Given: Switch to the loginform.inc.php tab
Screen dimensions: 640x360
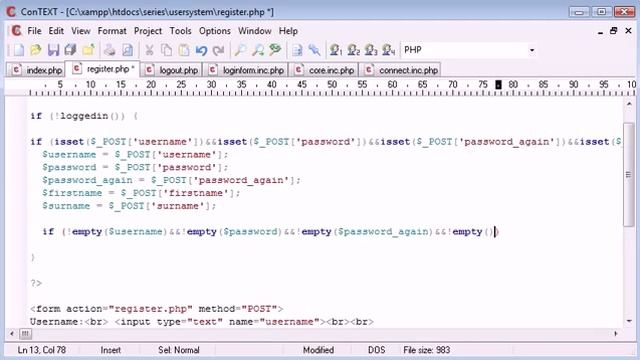Looking at the screenshot, I should pos(246,70).
